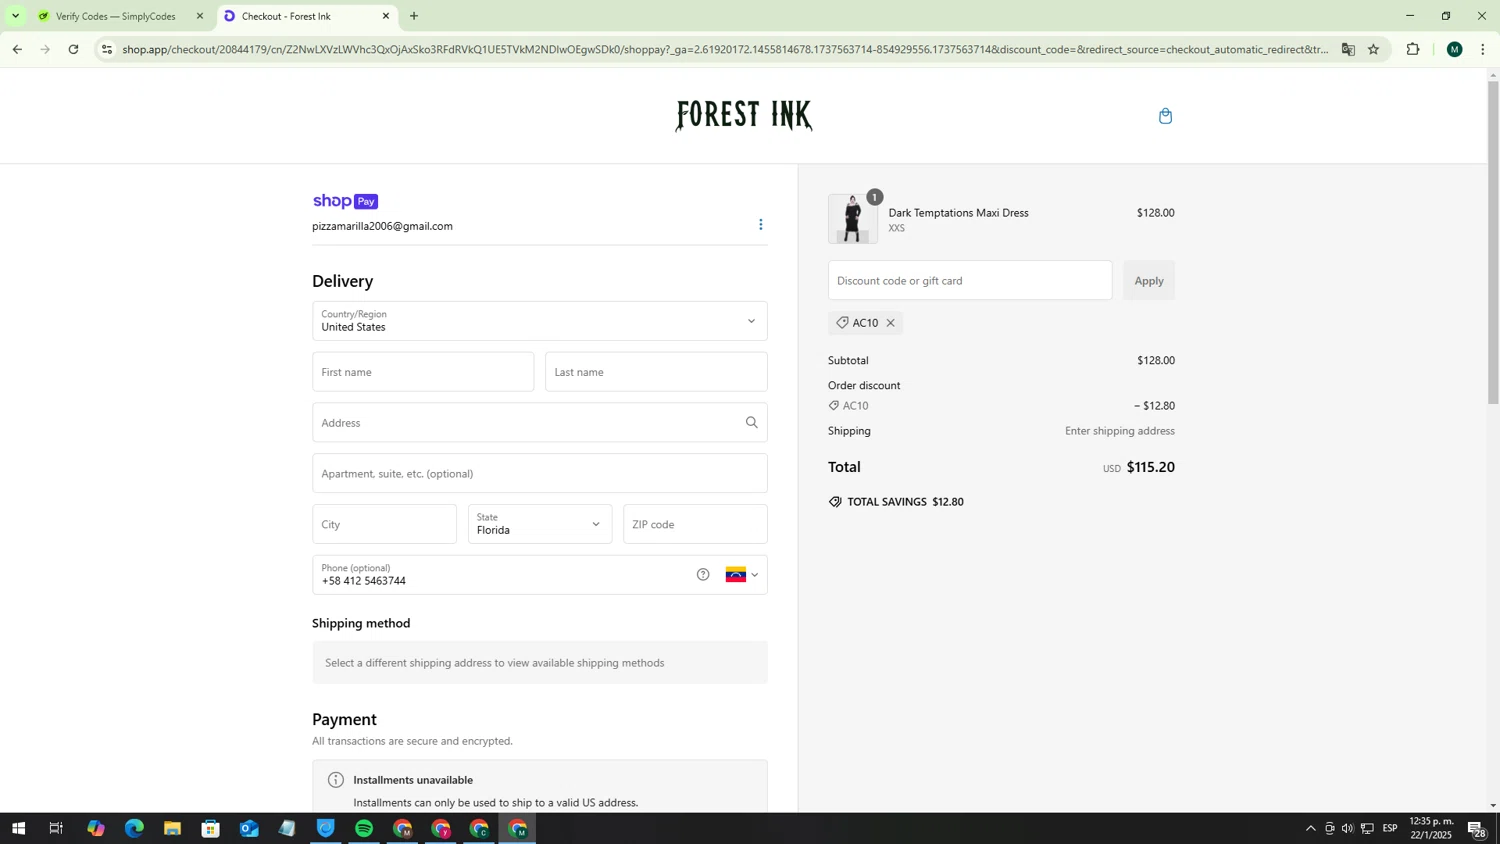The height and width of the screenshot is (844, 1500).
Task: Open the translate page icon
Action: [1348, 49]
